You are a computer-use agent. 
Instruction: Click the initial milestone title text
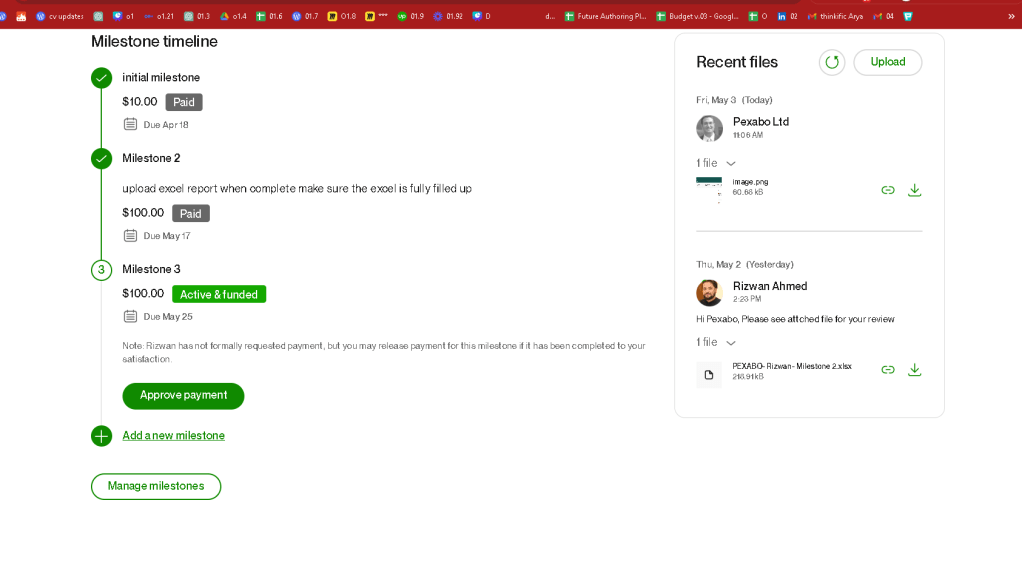(161, 78)
